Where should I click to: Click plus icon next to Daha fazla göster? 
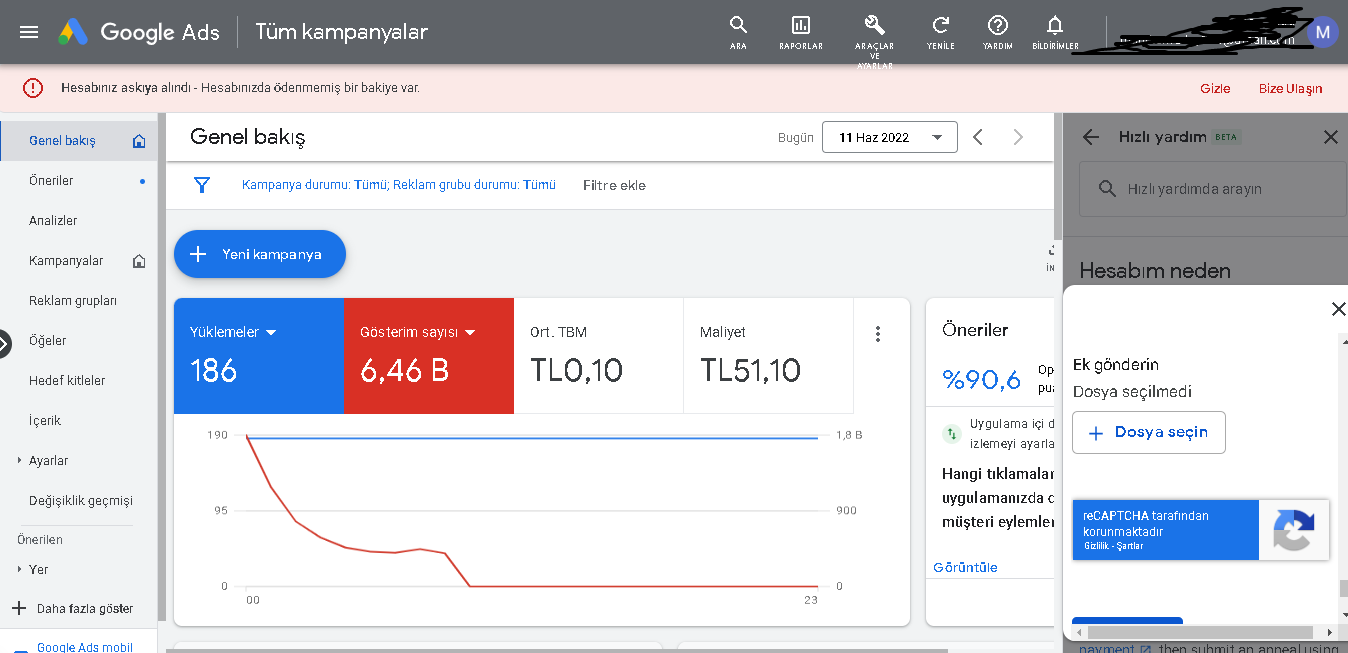click(x=18, y=608)
